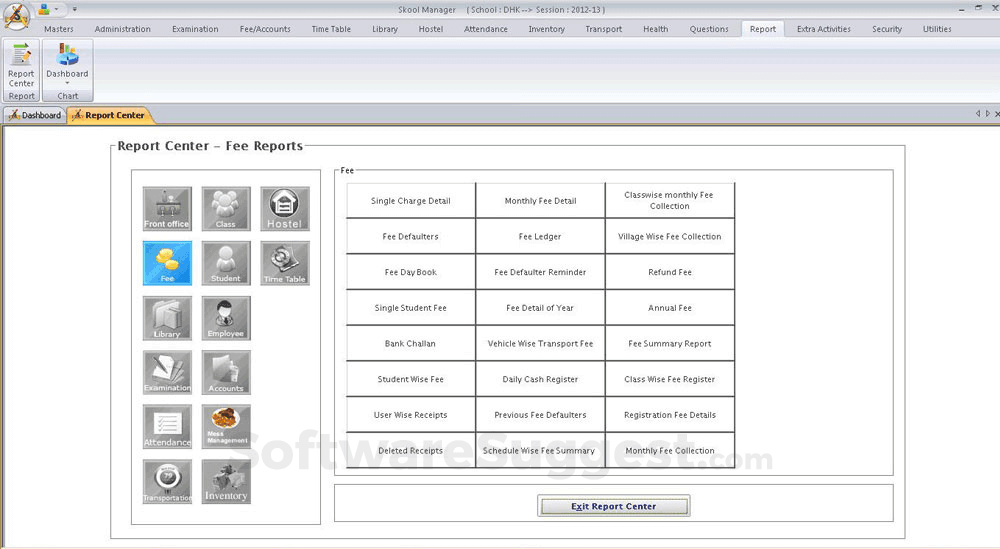Select the Employee reports icon
The width and height of the screenshot is (1000, 549).
[226, 318]
